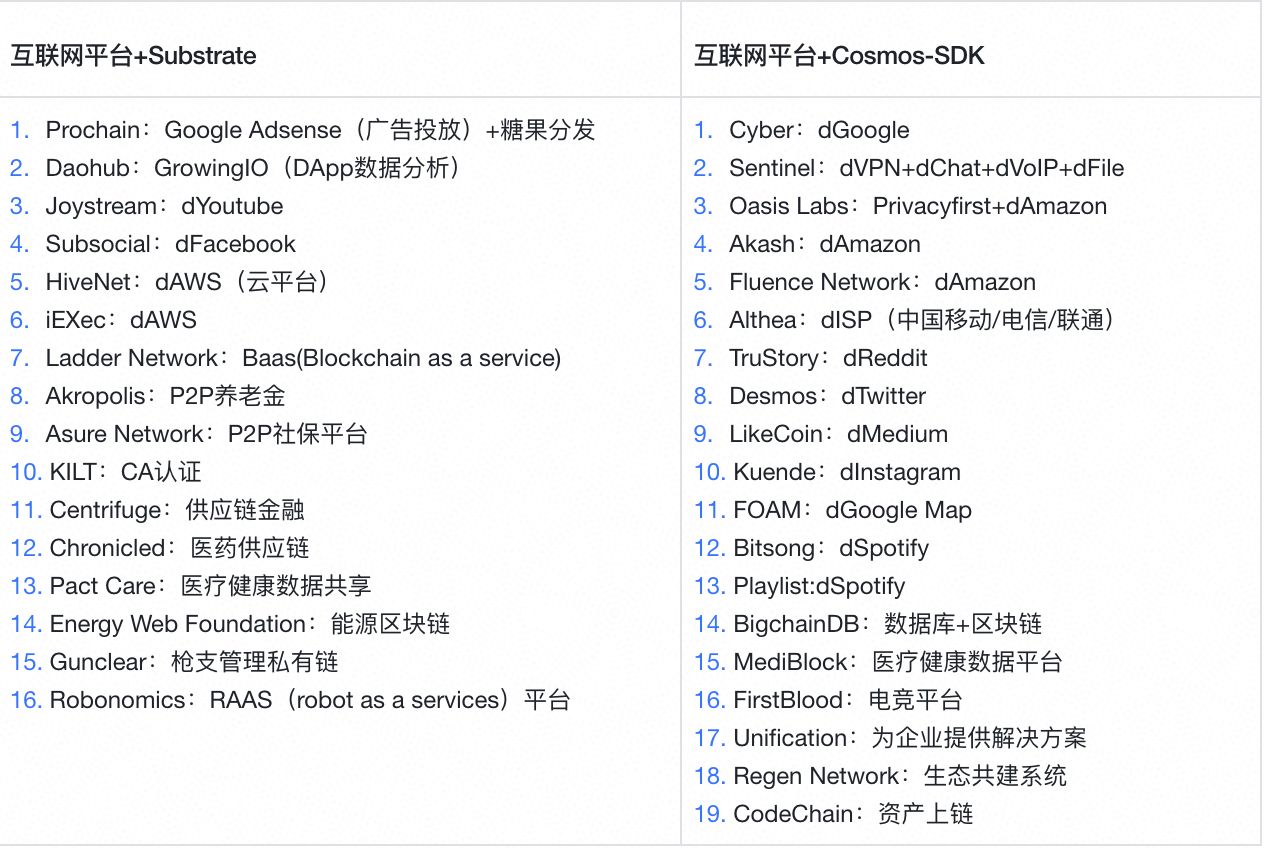Screen dimensions: 1264x848
Task: Click the Energy Web Foundation entry
Action: pos(250,624)
